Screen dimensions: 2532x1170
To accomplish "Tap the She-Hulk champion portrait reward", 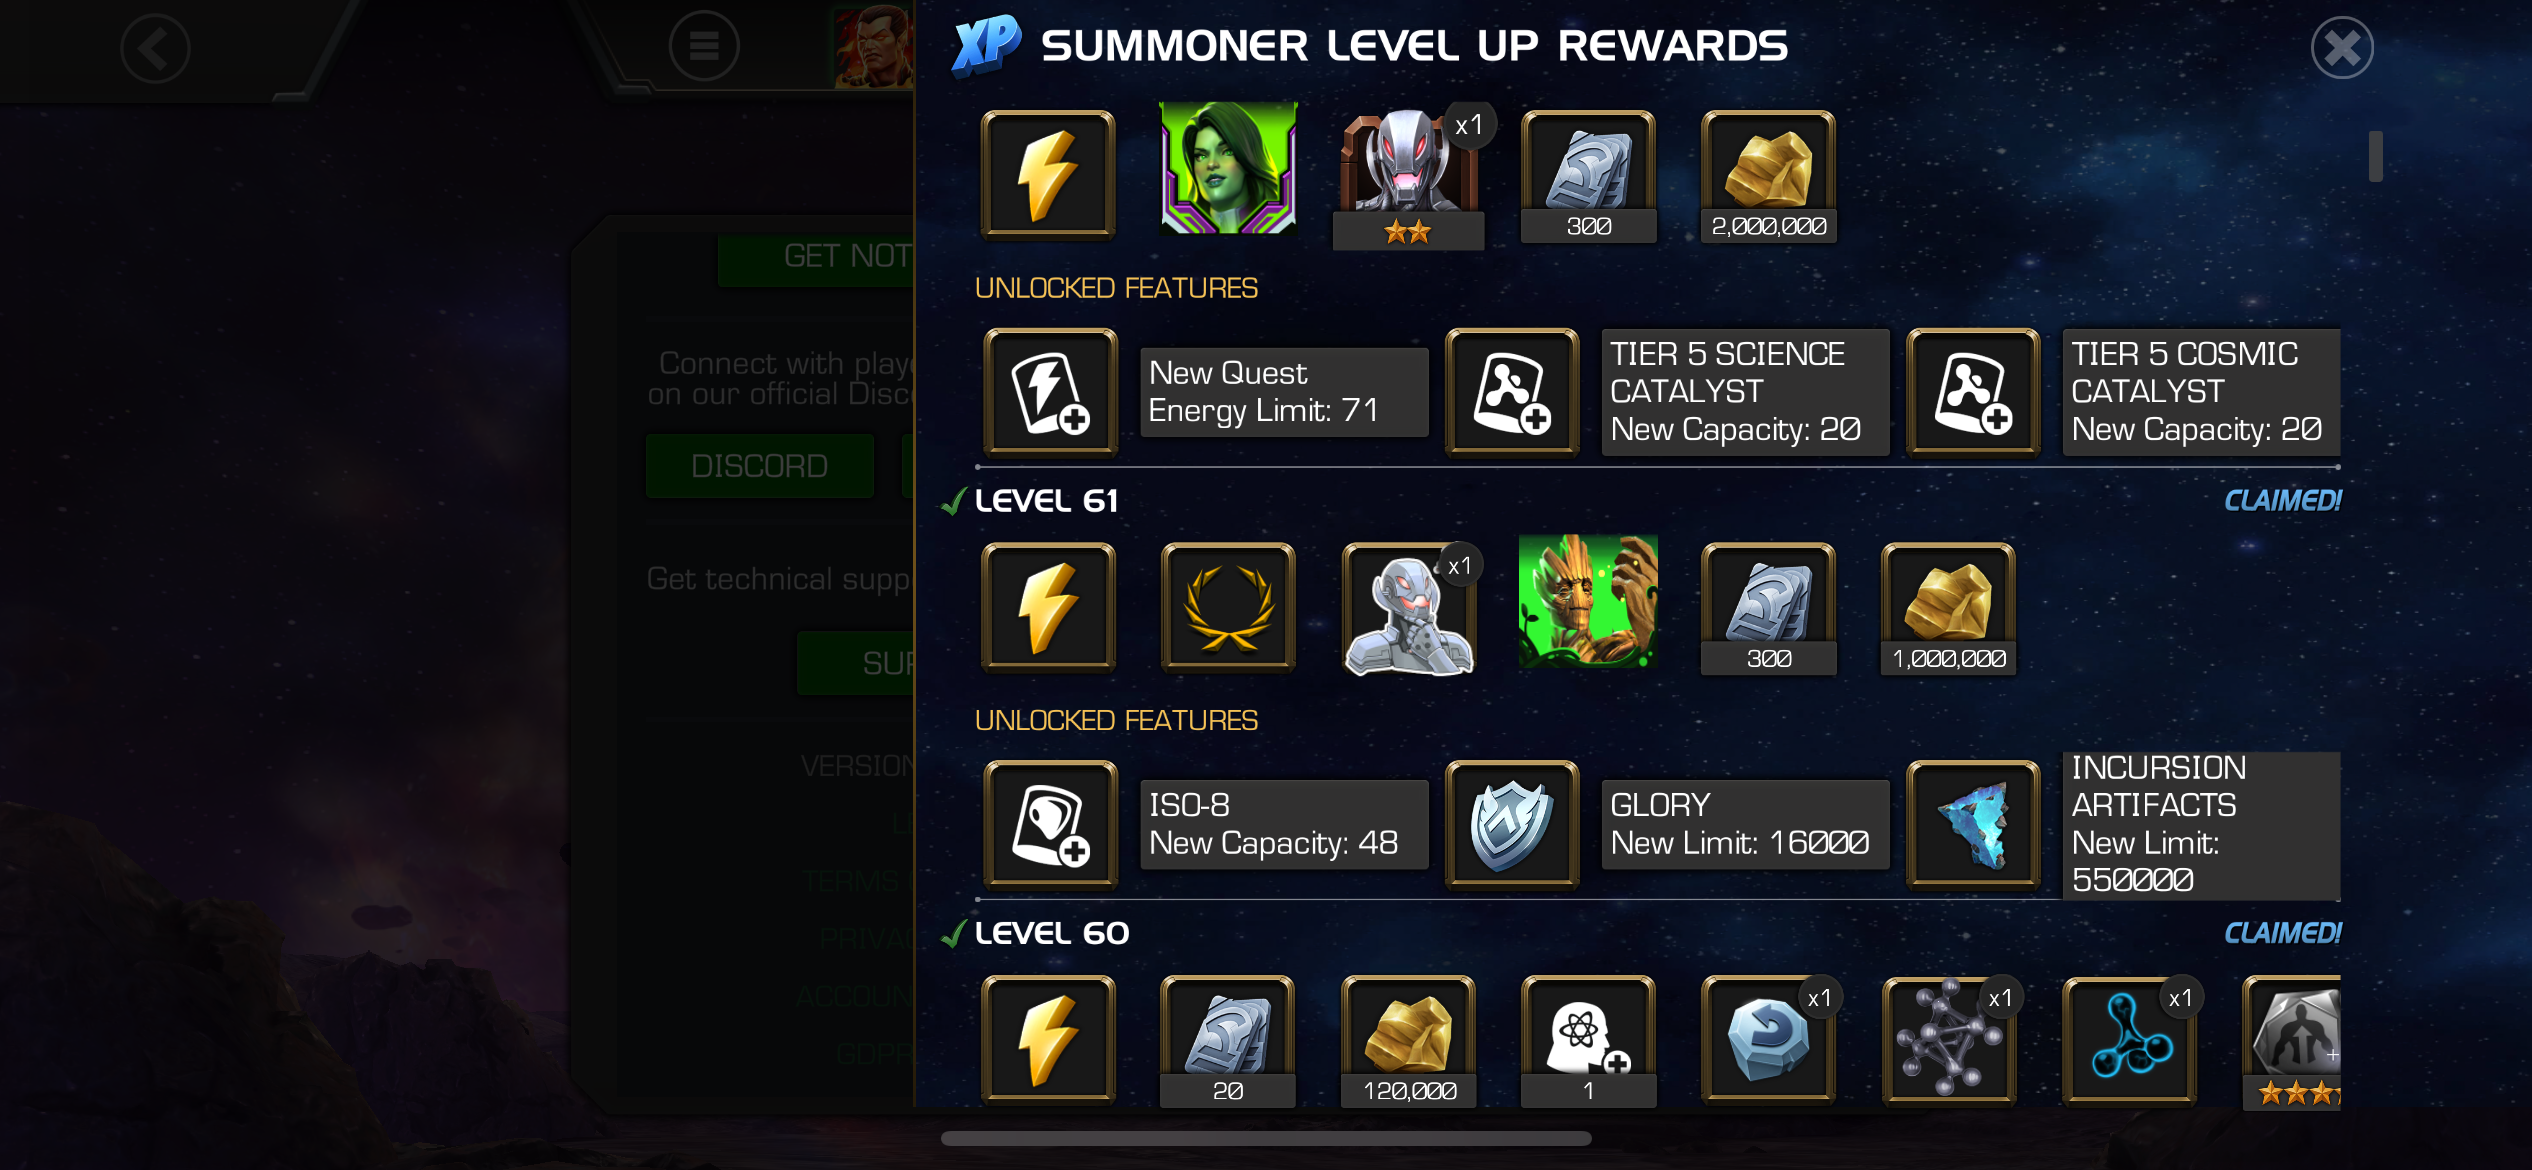I will [x=1228, y=170].
